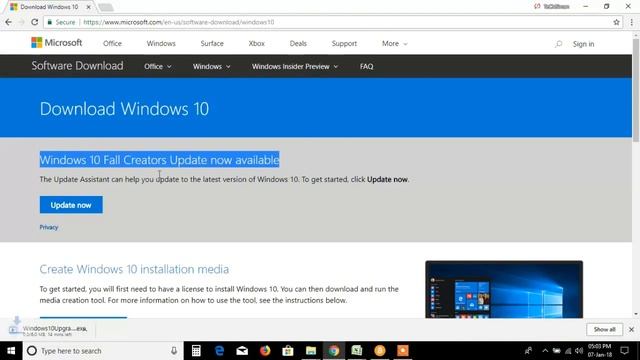The width and height of the screenshot is (640, 360).
Task: Open Office in the top Microsoft menu
Action: point(112,43)
